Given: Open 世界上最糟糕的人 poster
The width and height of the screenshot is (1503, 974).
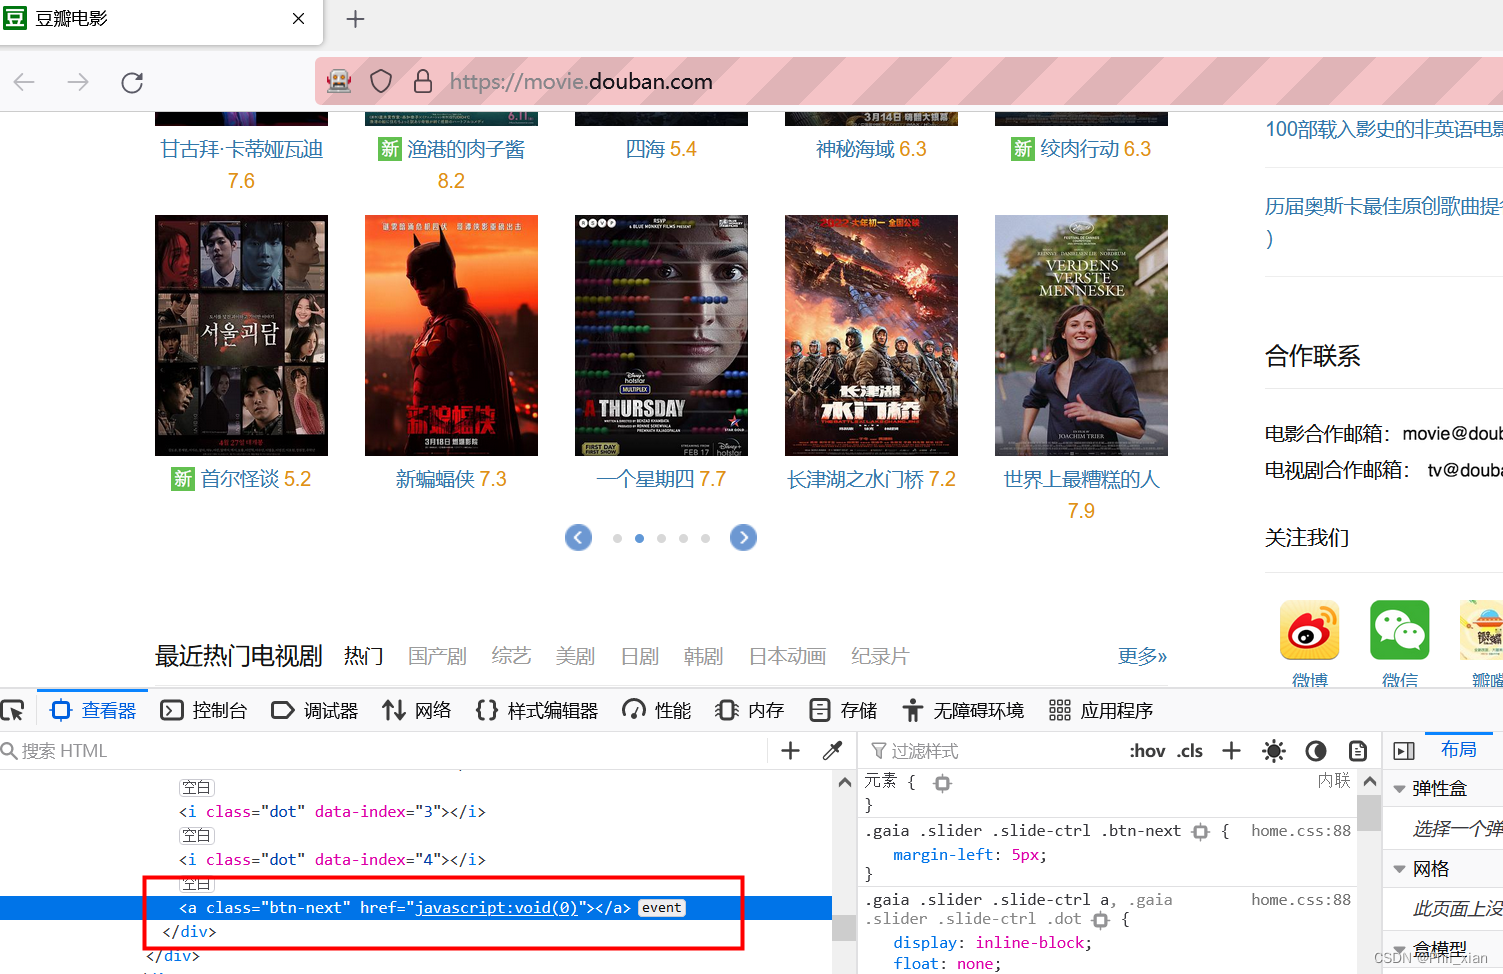Looking at the screenshot, I should click(1081, 335).
